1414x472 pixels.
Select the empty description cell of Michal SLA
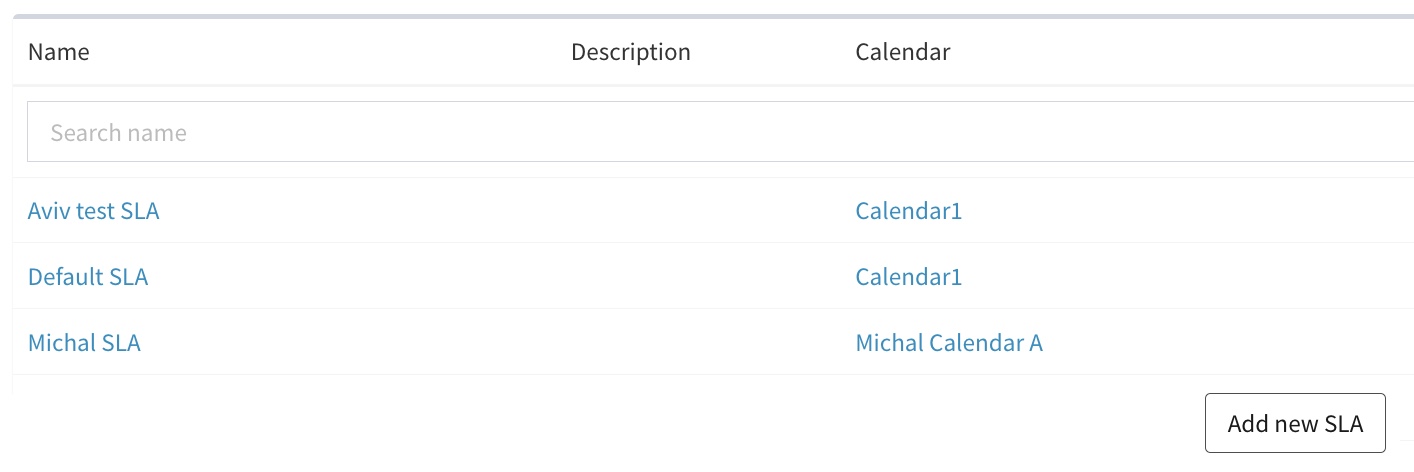click(698, 343)
